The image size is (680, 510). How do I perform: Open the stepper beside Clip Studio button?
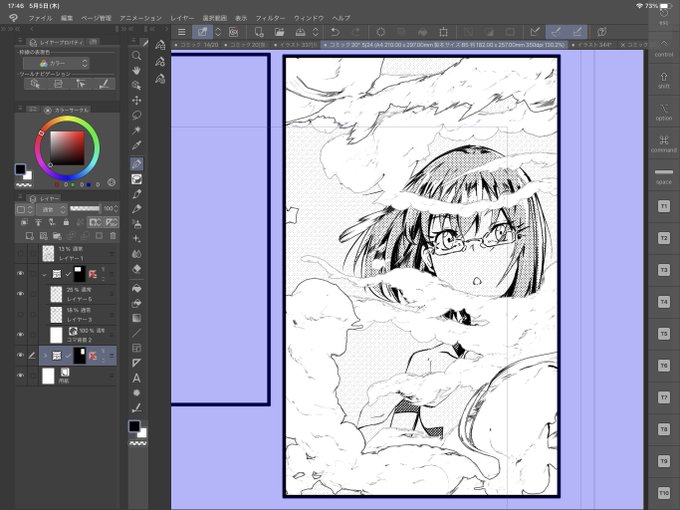coord(218,32)
